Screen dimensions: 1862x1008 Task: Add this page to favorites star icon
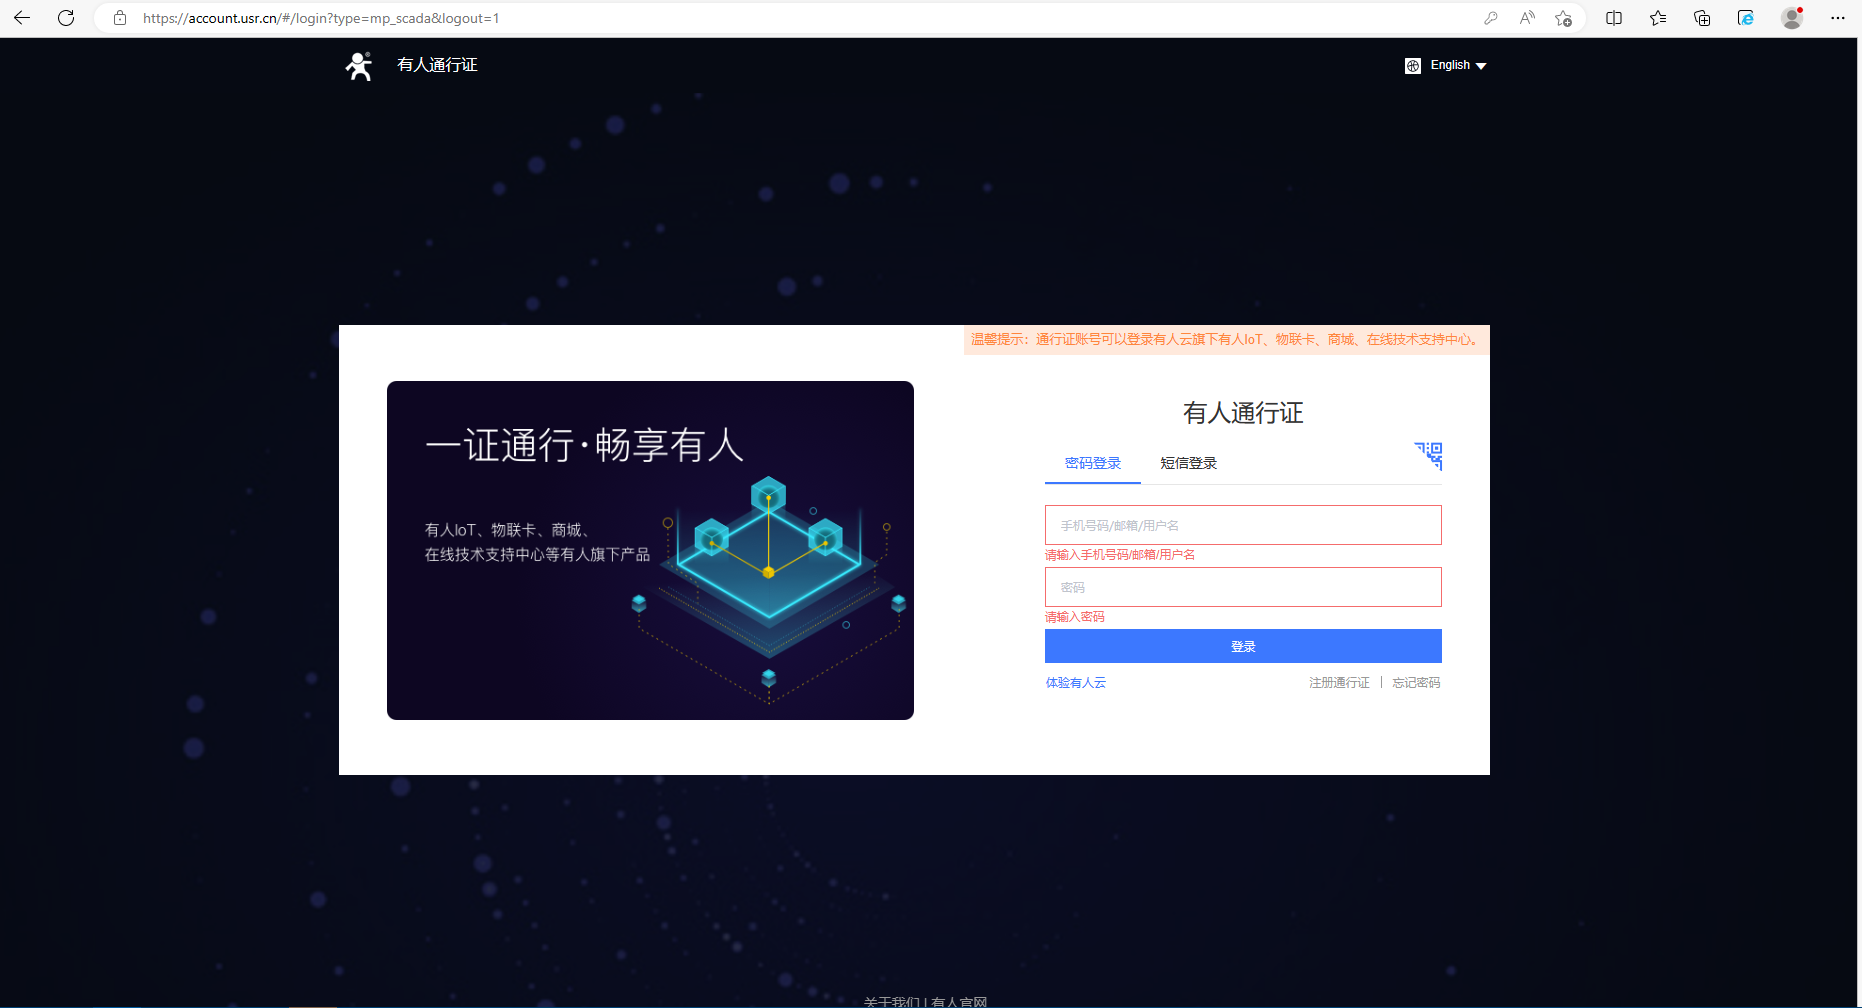click(x=1564, y=18)
